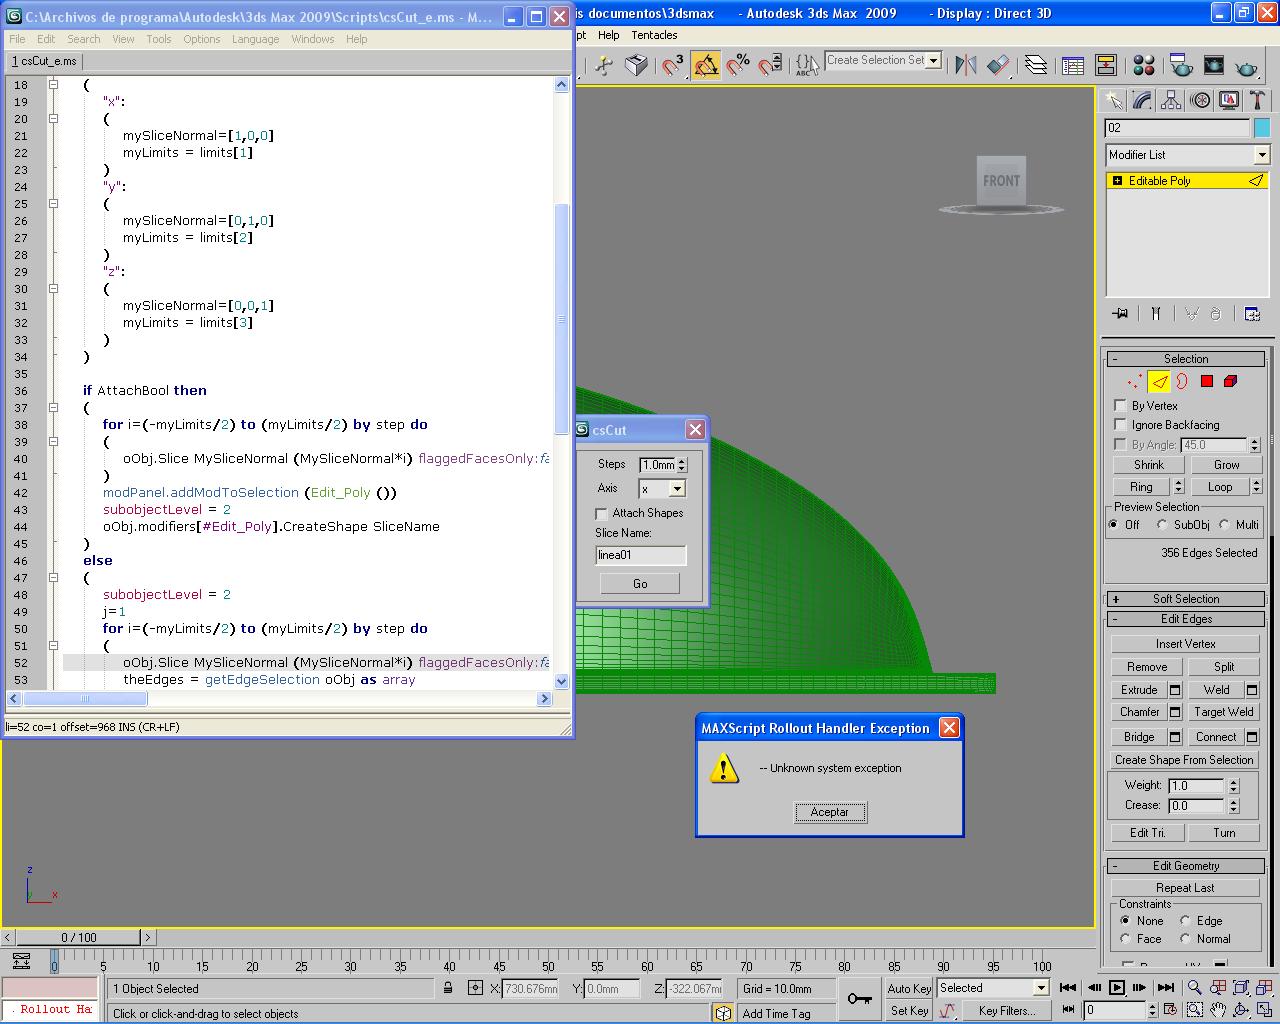
Task: Select the csCut_e.ms document tab
Action: pyautogui.click(x=44, y=61)
